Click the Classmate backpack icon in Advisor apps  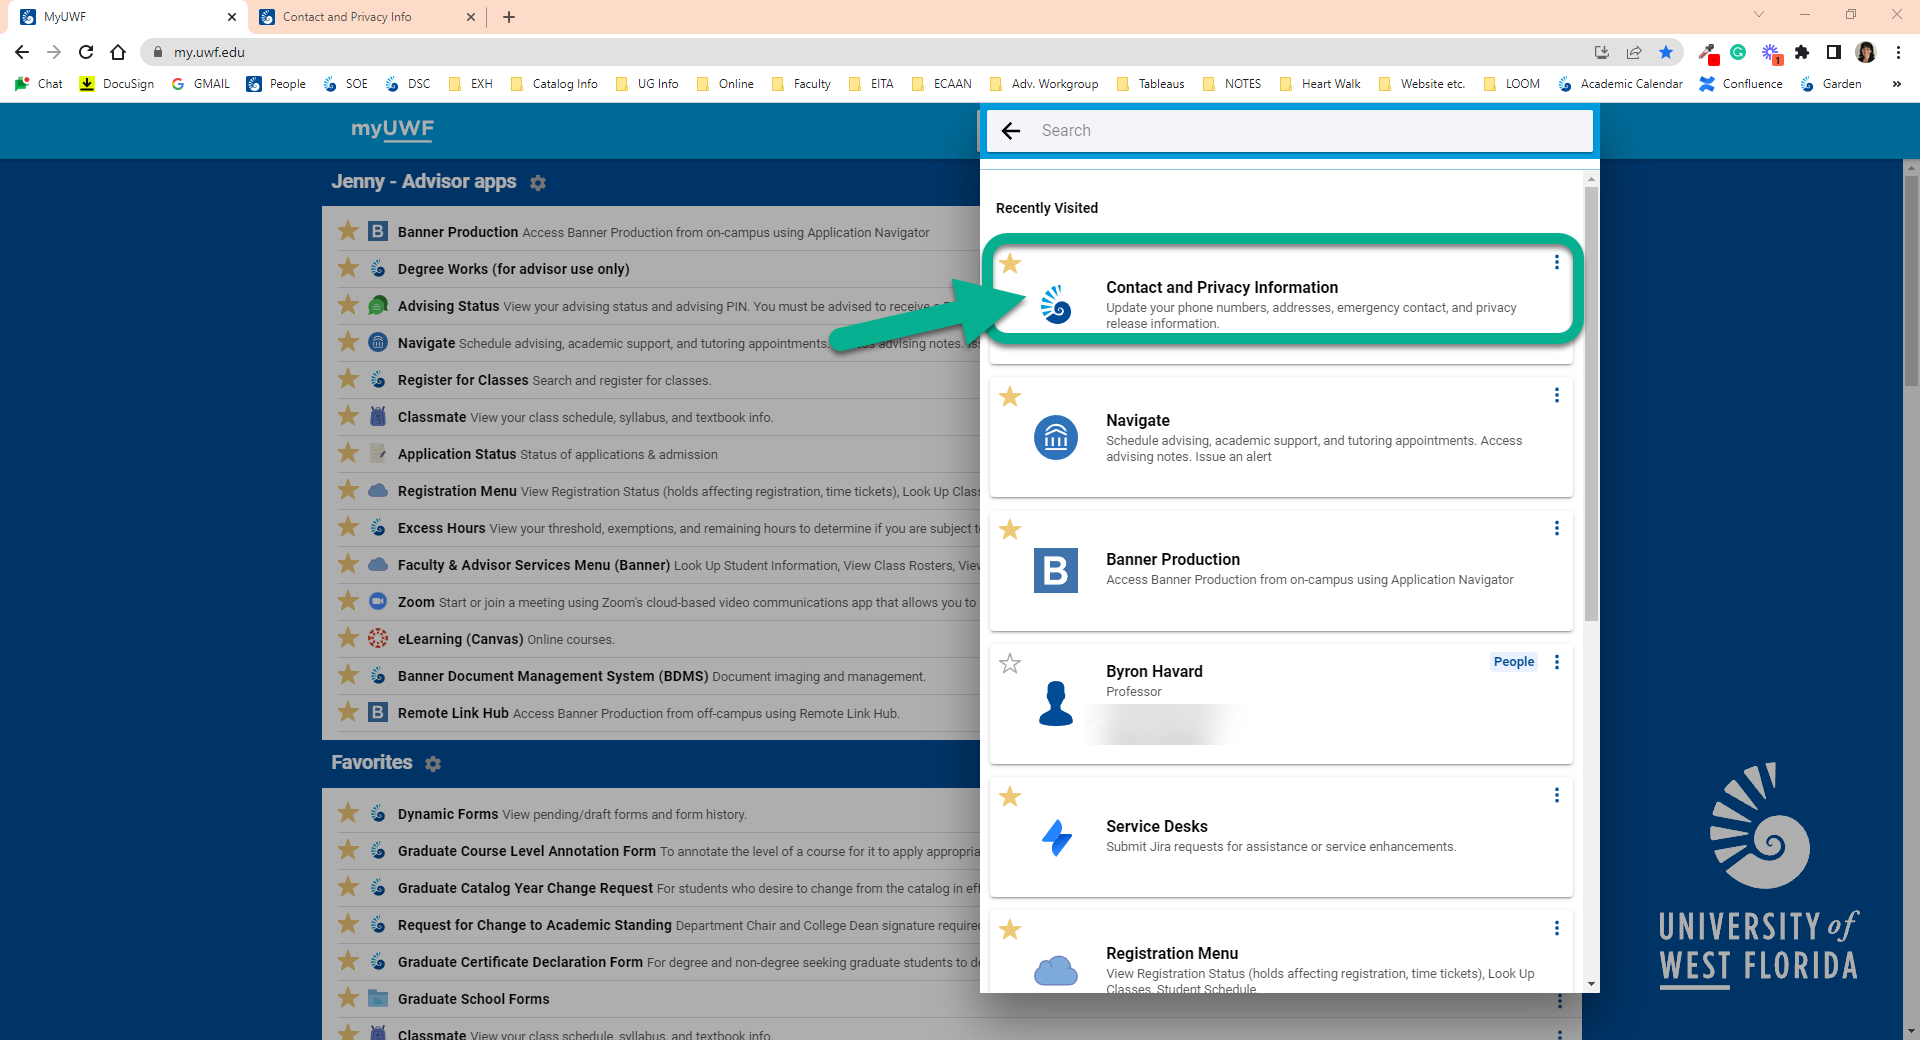coord(378,416)
